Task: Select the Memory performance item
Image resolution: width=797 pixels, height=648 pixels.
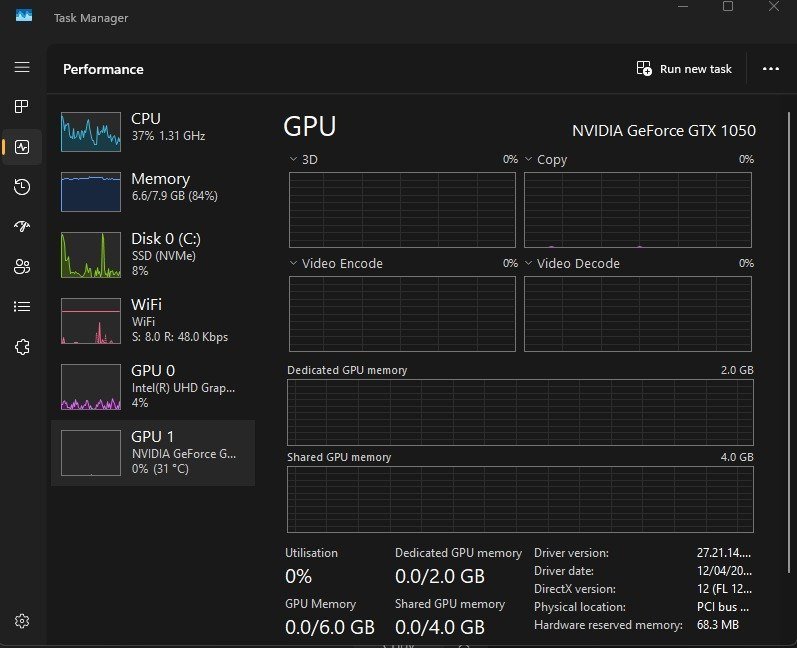Action: (x=153, y=192)
